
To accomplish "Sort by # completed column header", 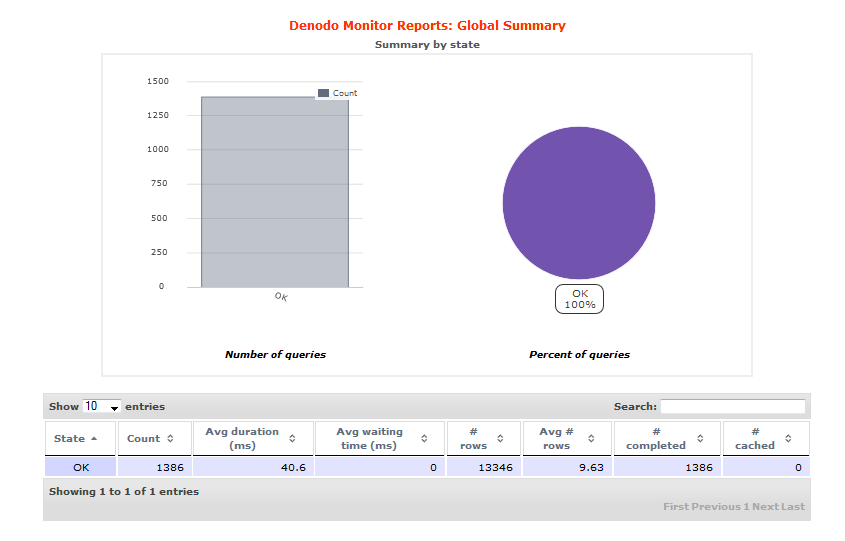I will [x=667, y=439].
